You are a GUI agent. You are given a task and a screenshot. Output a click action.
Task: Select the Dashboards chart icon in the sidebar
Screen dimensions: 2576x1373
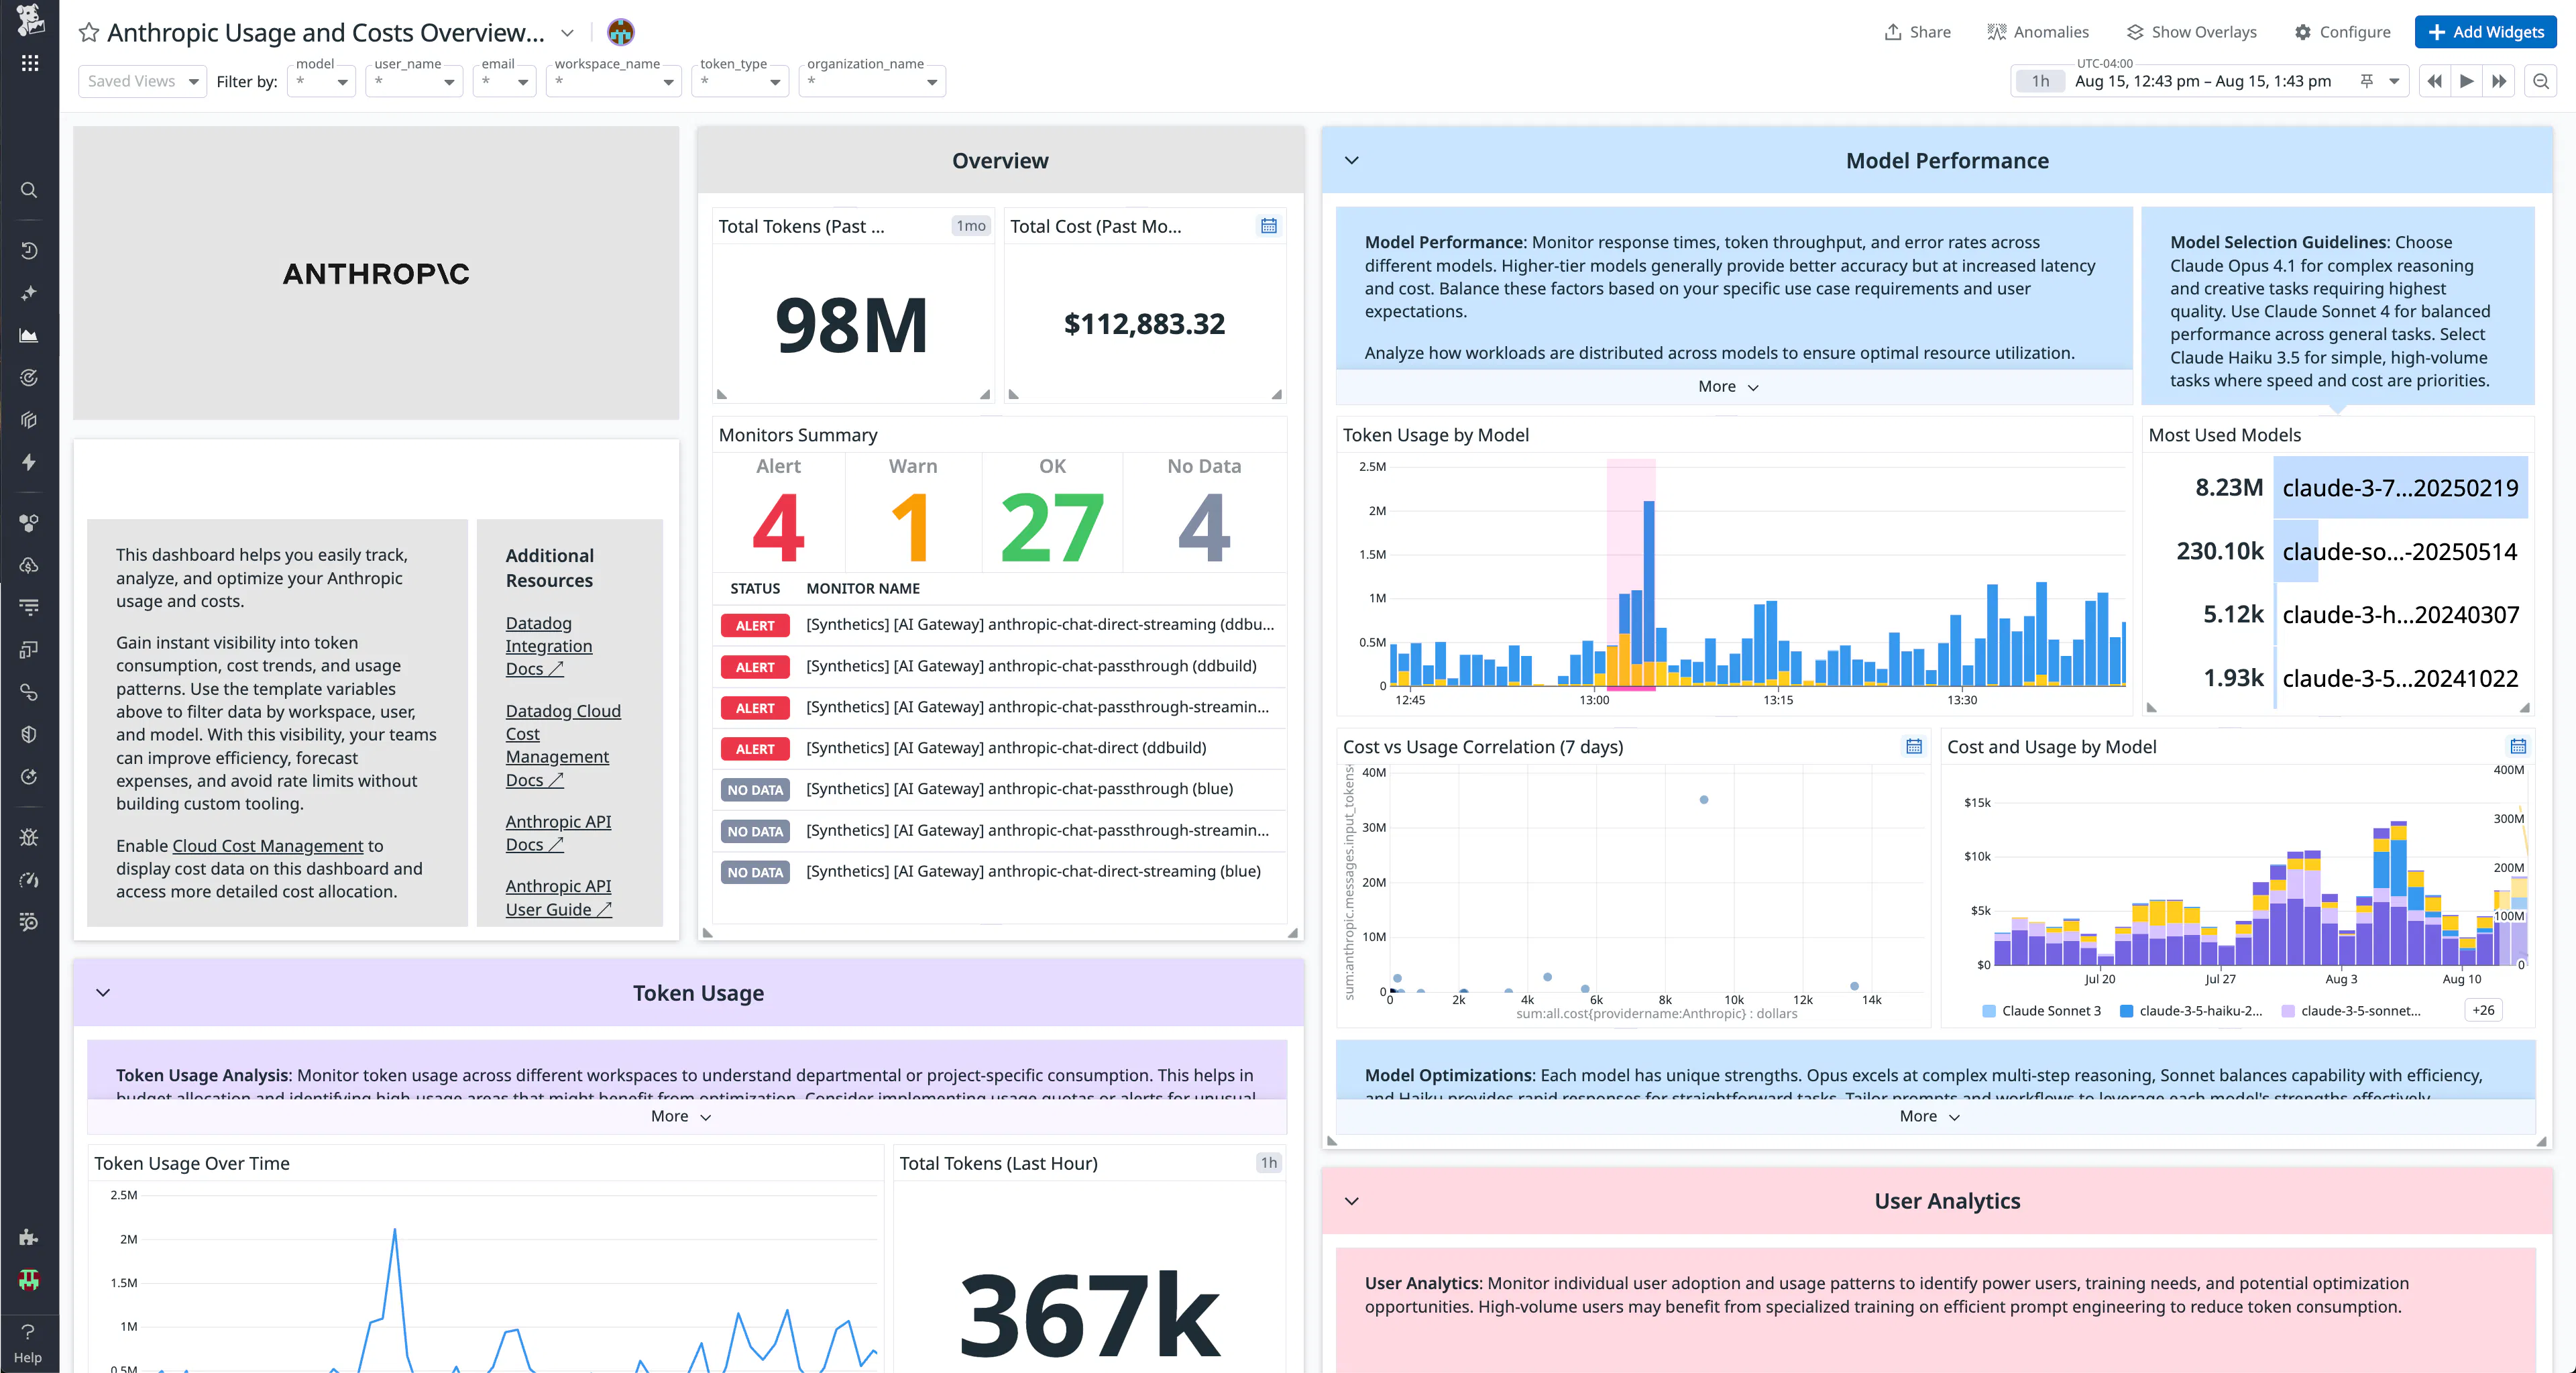[x=29, y=335]
